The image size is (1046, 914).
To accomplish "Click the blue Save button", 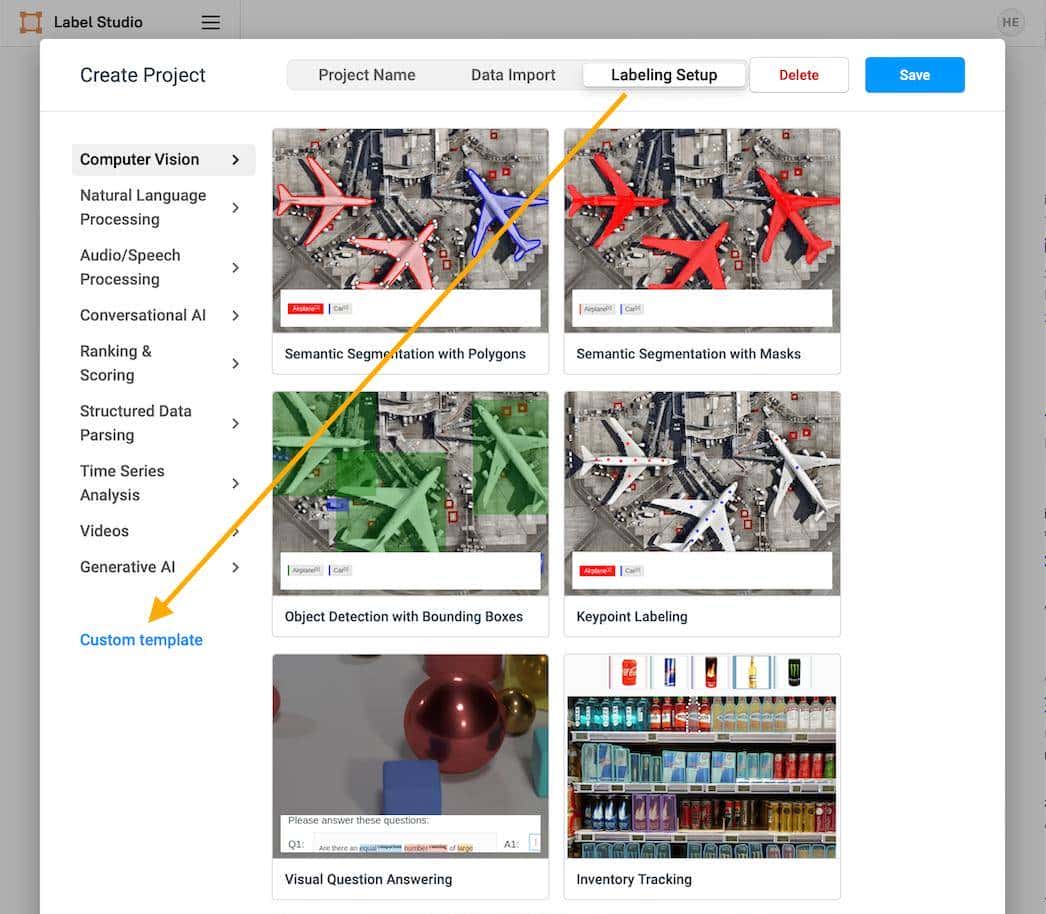I will click(914, 75).
